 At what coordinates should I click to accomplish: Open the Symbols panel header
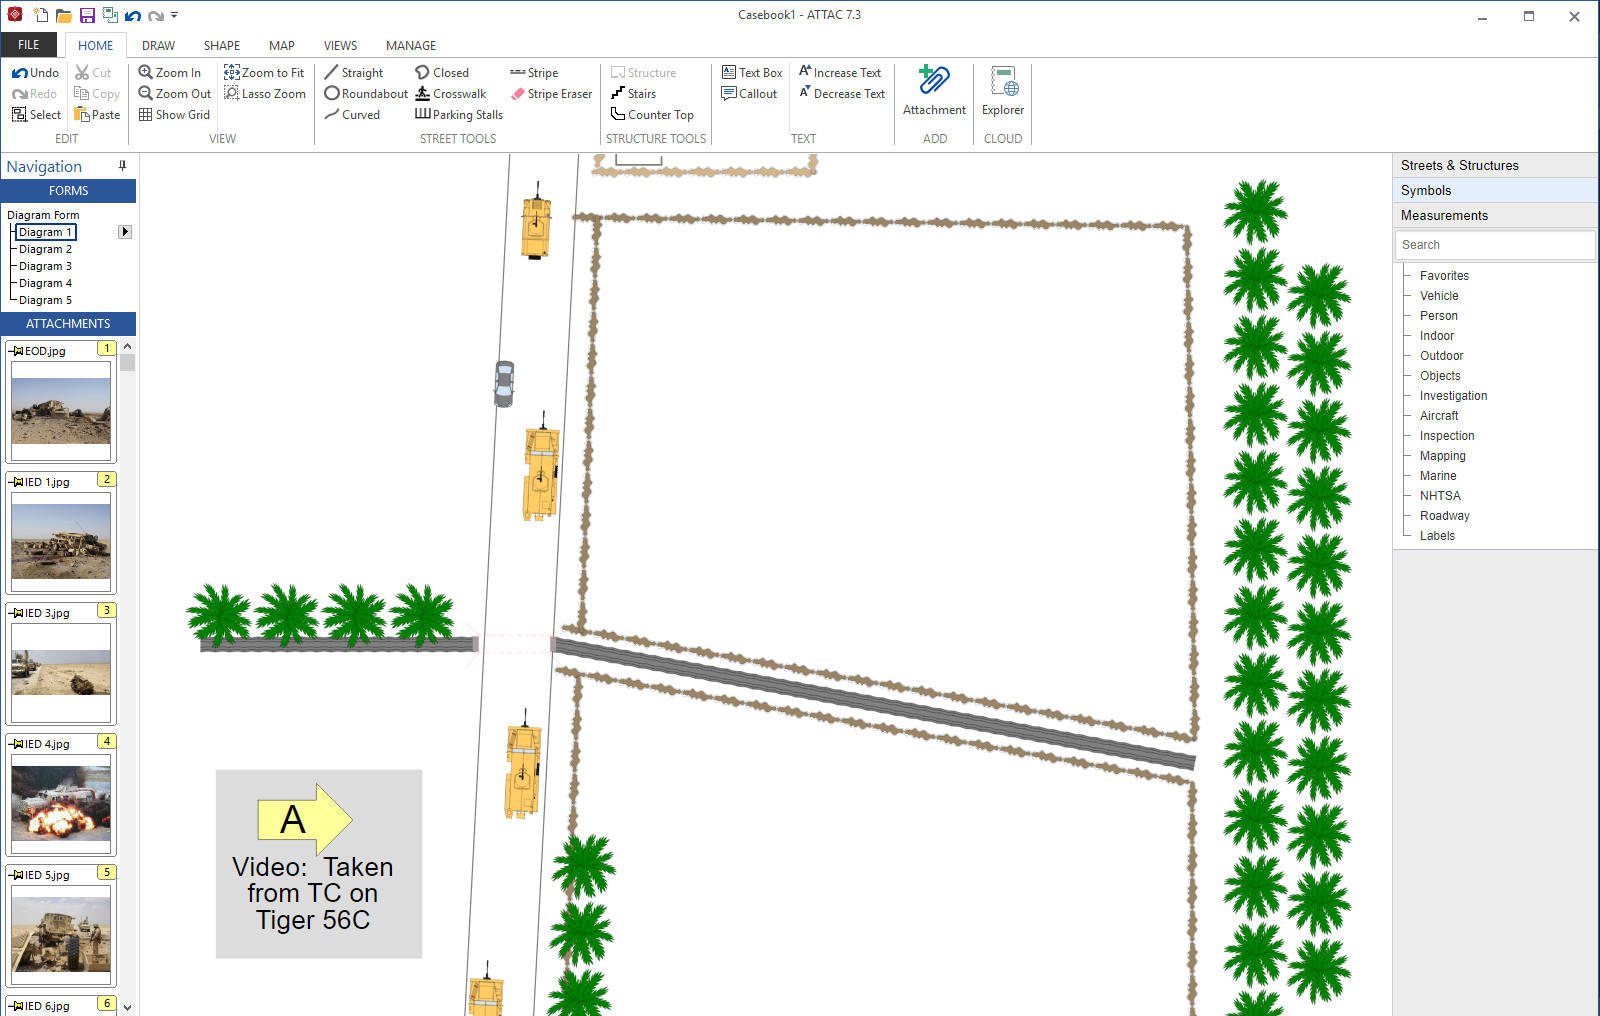[1495, 190]
